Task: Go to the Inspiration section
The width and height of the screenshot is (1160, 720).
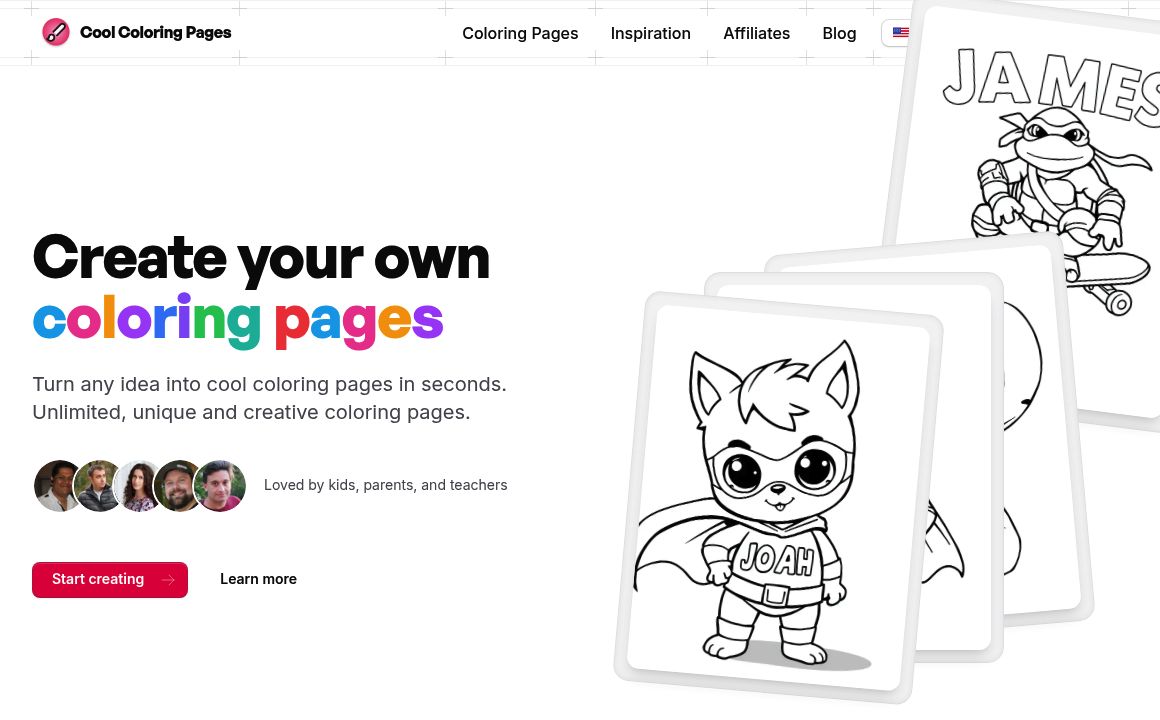Action: 650,33
